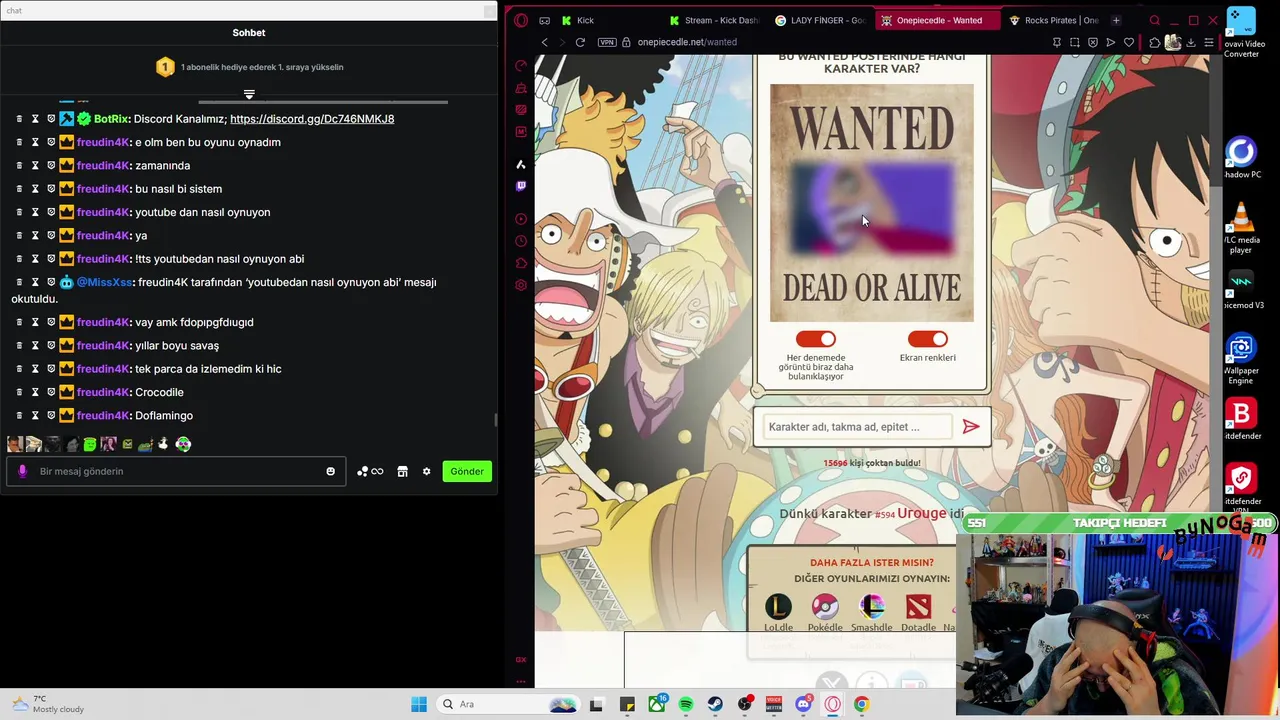
Task: Click the 'yıllar boyu savaş' chat message
Action: coord(176,345)
